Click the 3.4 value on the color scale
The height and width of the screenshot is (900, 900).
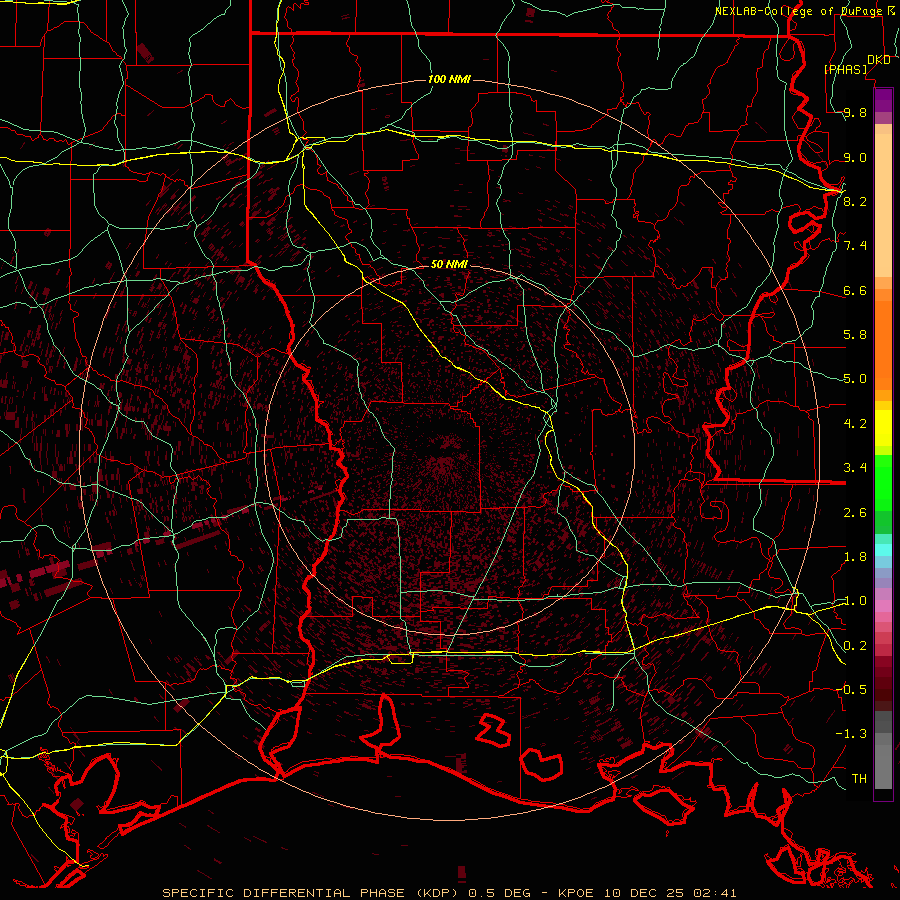(855, 468)
